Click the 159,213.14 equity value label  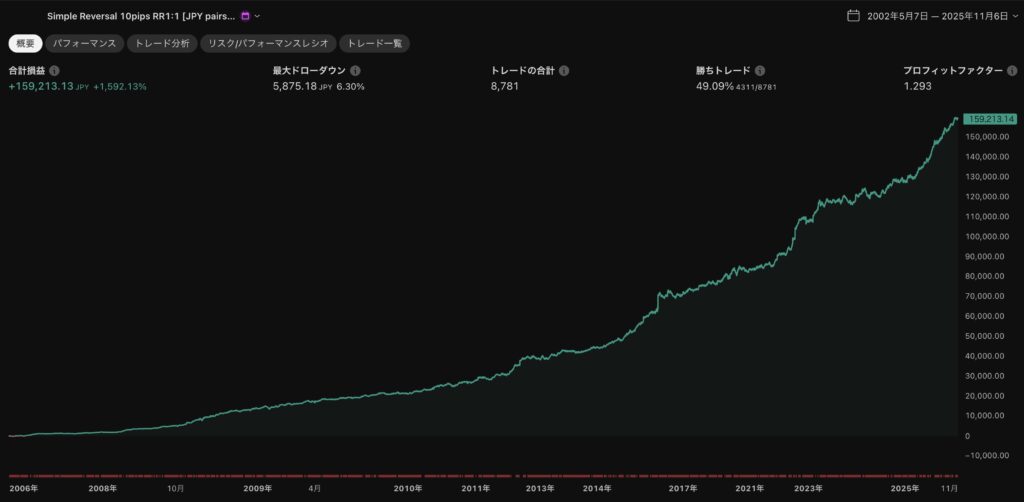988,119
